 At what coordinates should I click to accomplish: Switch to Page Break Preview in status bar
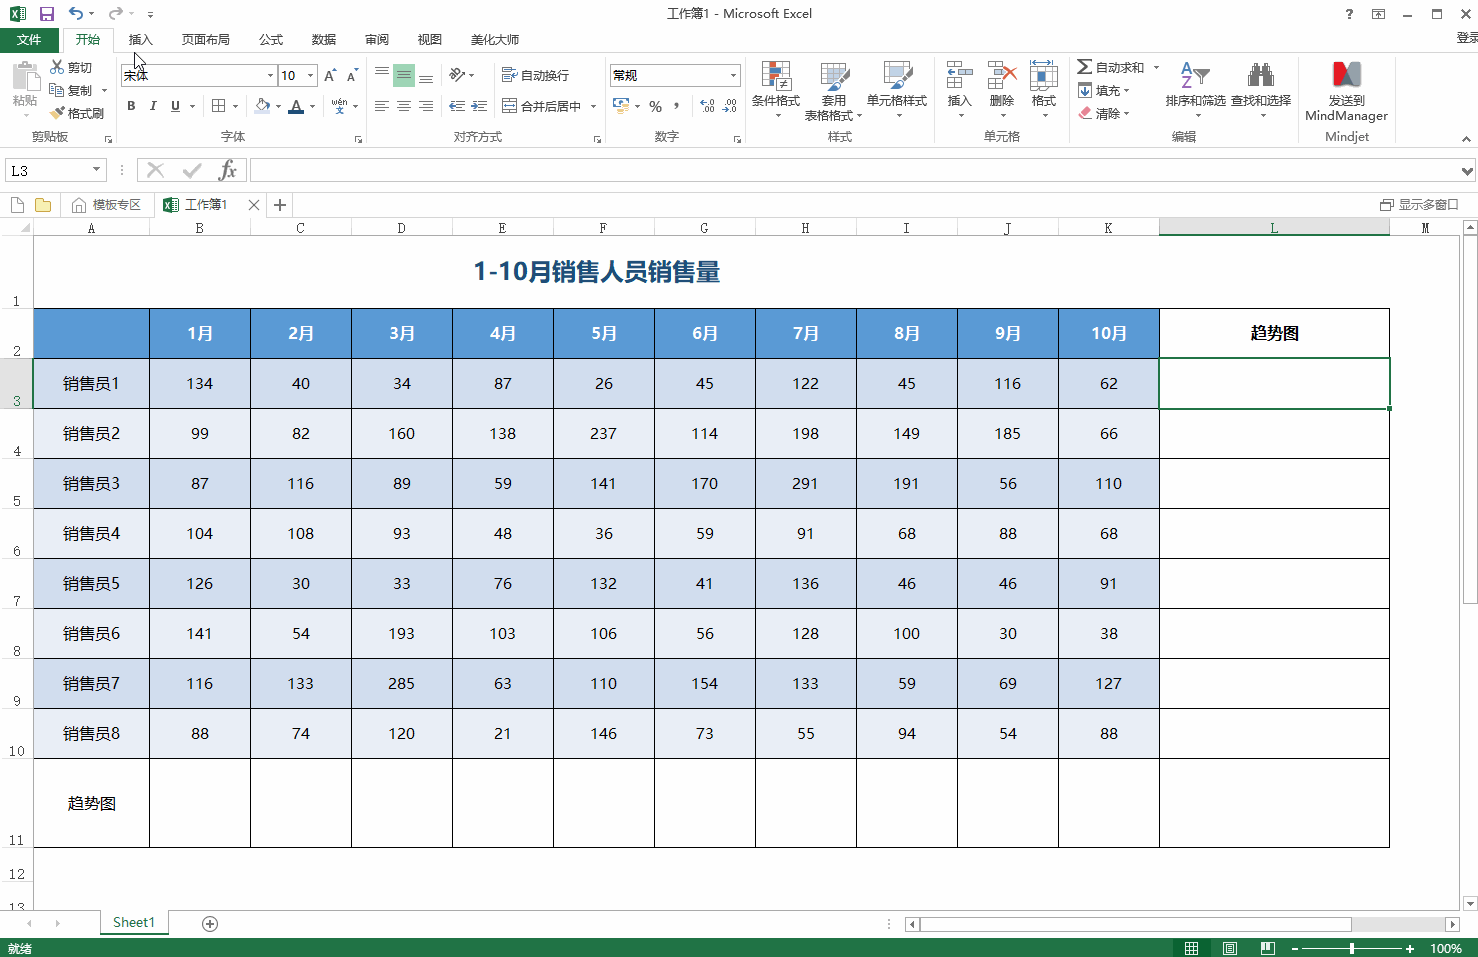coord(1268,948)
